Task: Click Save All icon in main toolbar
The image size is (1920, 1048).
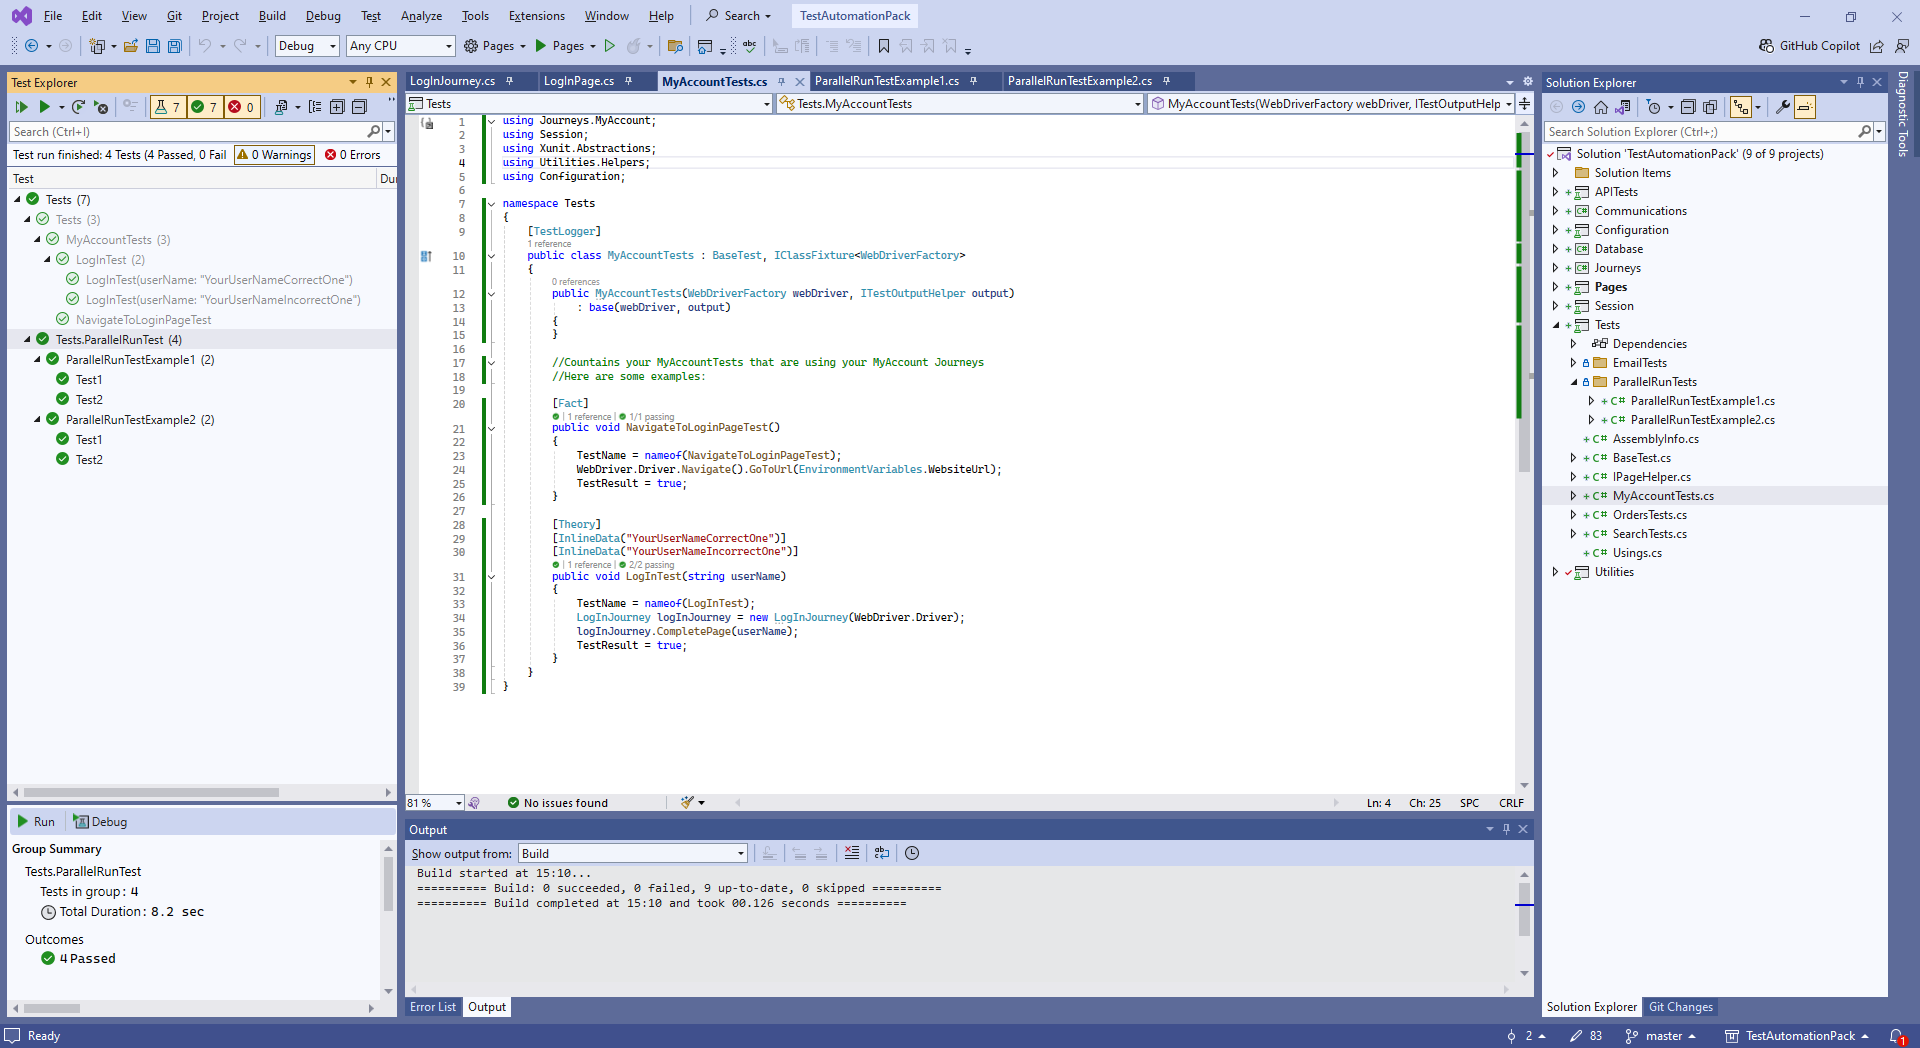Action: (x=175, y=46)
